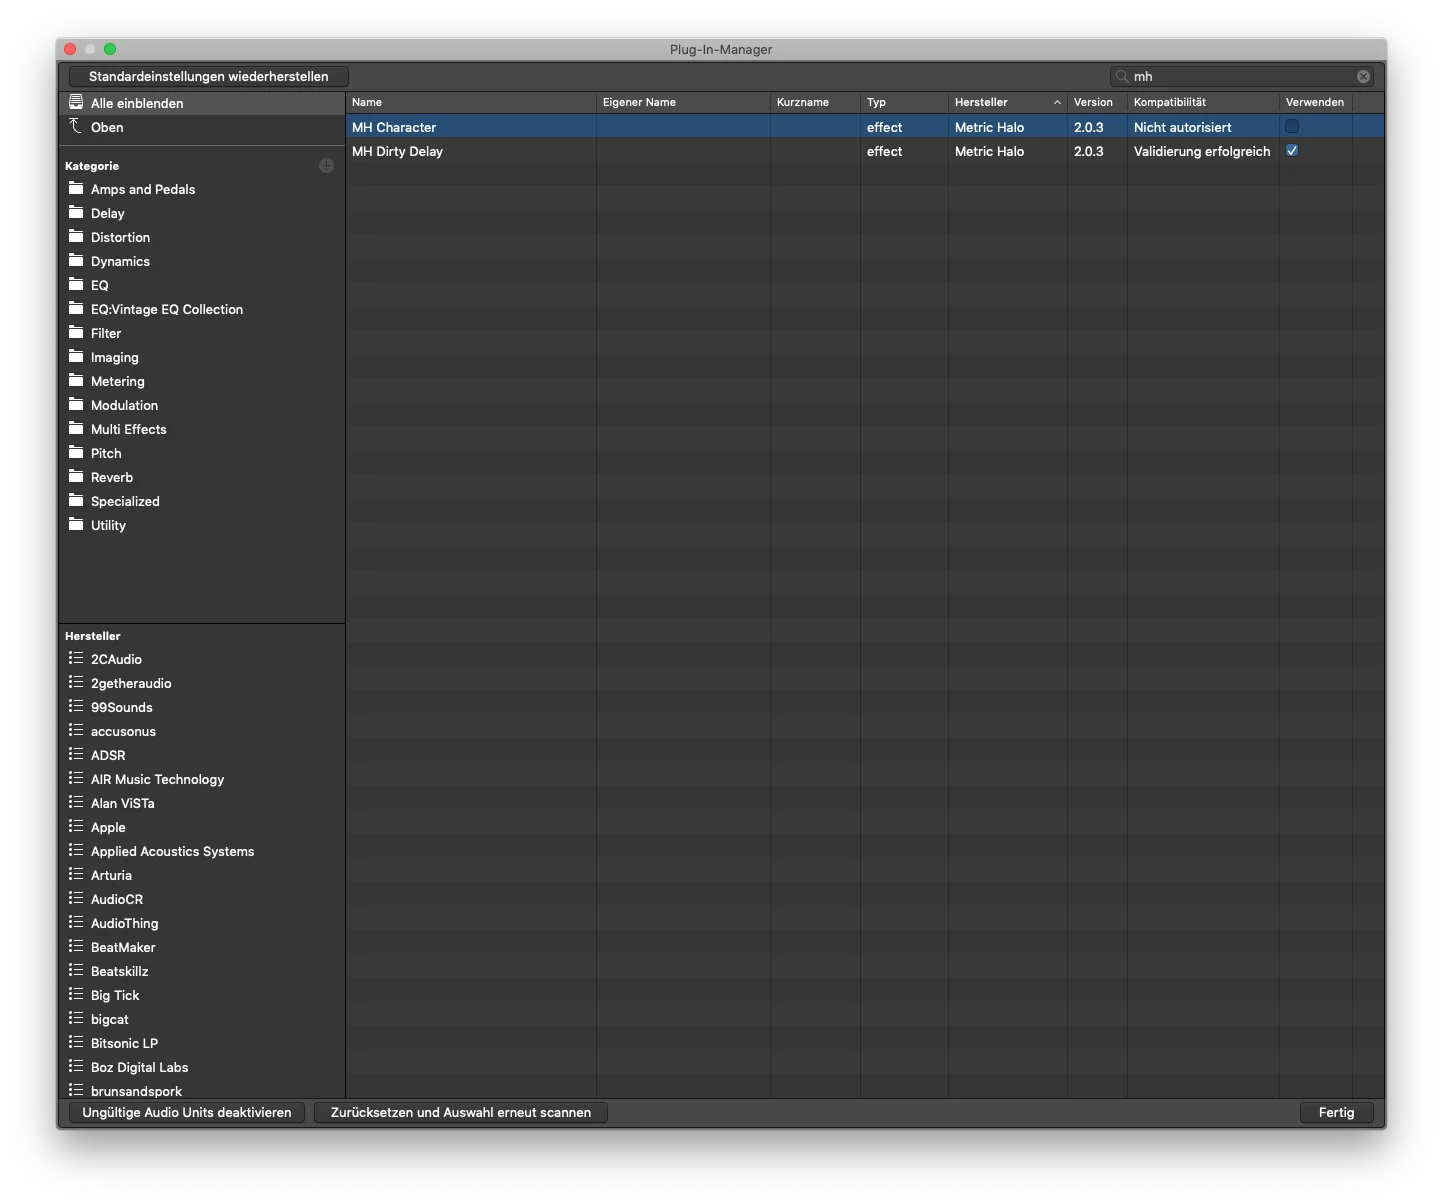Open the Dynamics category

(x=120, y=261)
